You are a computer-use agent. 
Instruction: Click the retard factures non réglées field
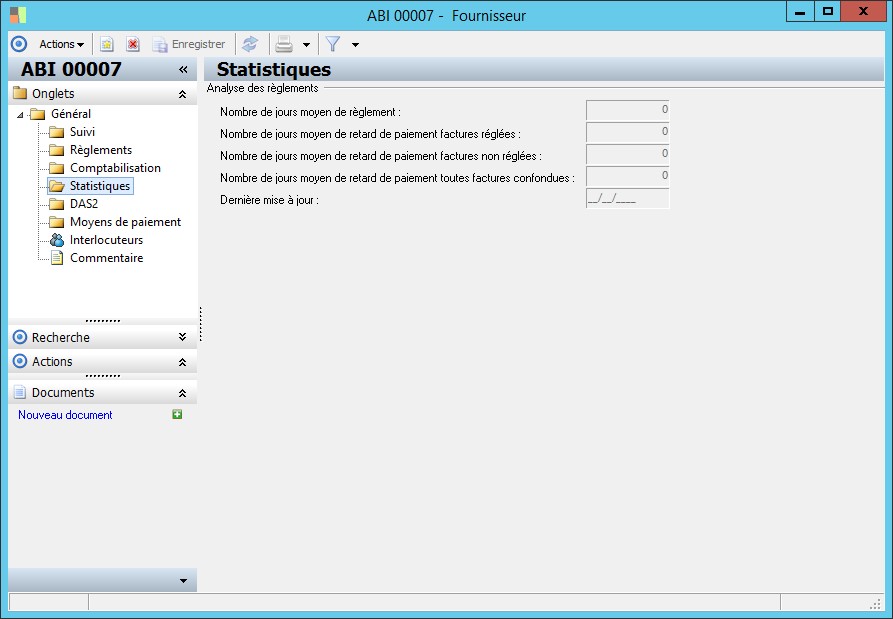(628, 154)
